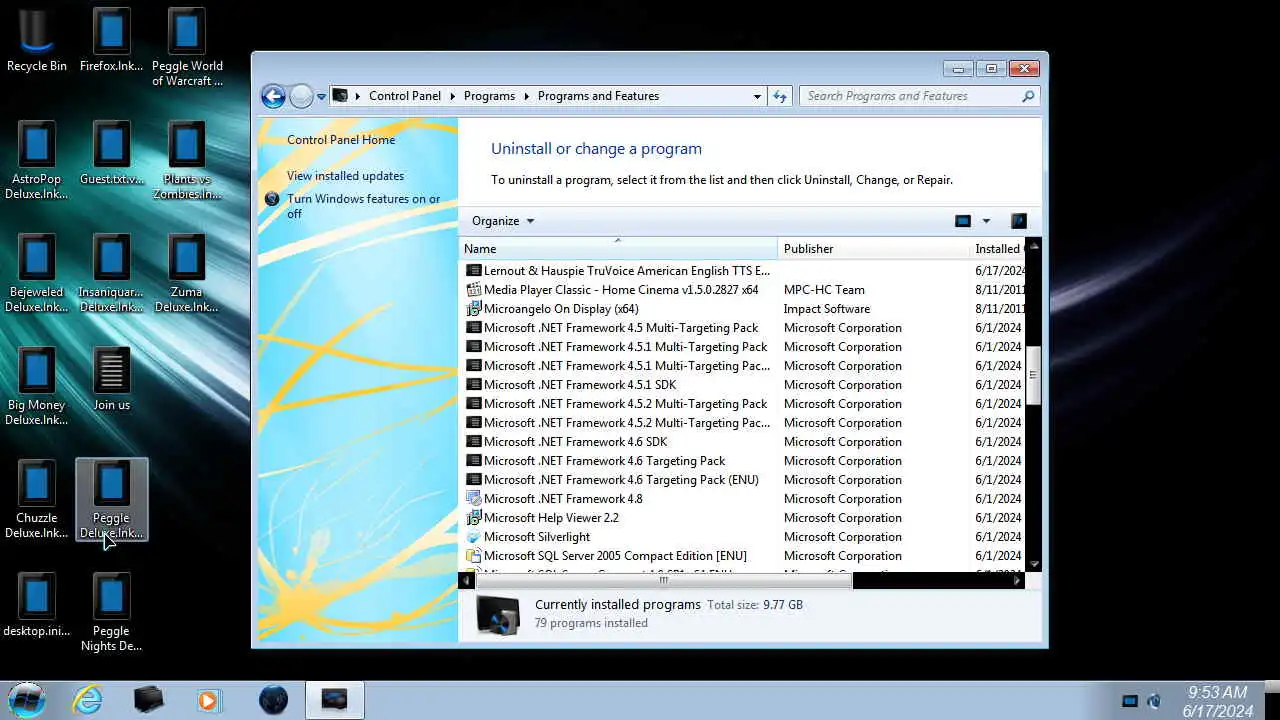Select Microsoft .NET Framework 4.6 SDK row
1280x720 pixels.
pyautogui.click(x=743, y=442)
